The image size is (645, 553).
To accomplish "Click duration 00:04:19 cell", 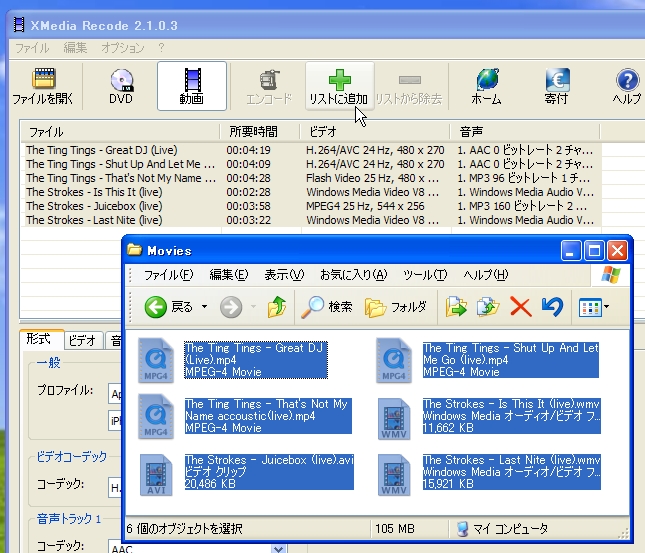I will [248, 150].
